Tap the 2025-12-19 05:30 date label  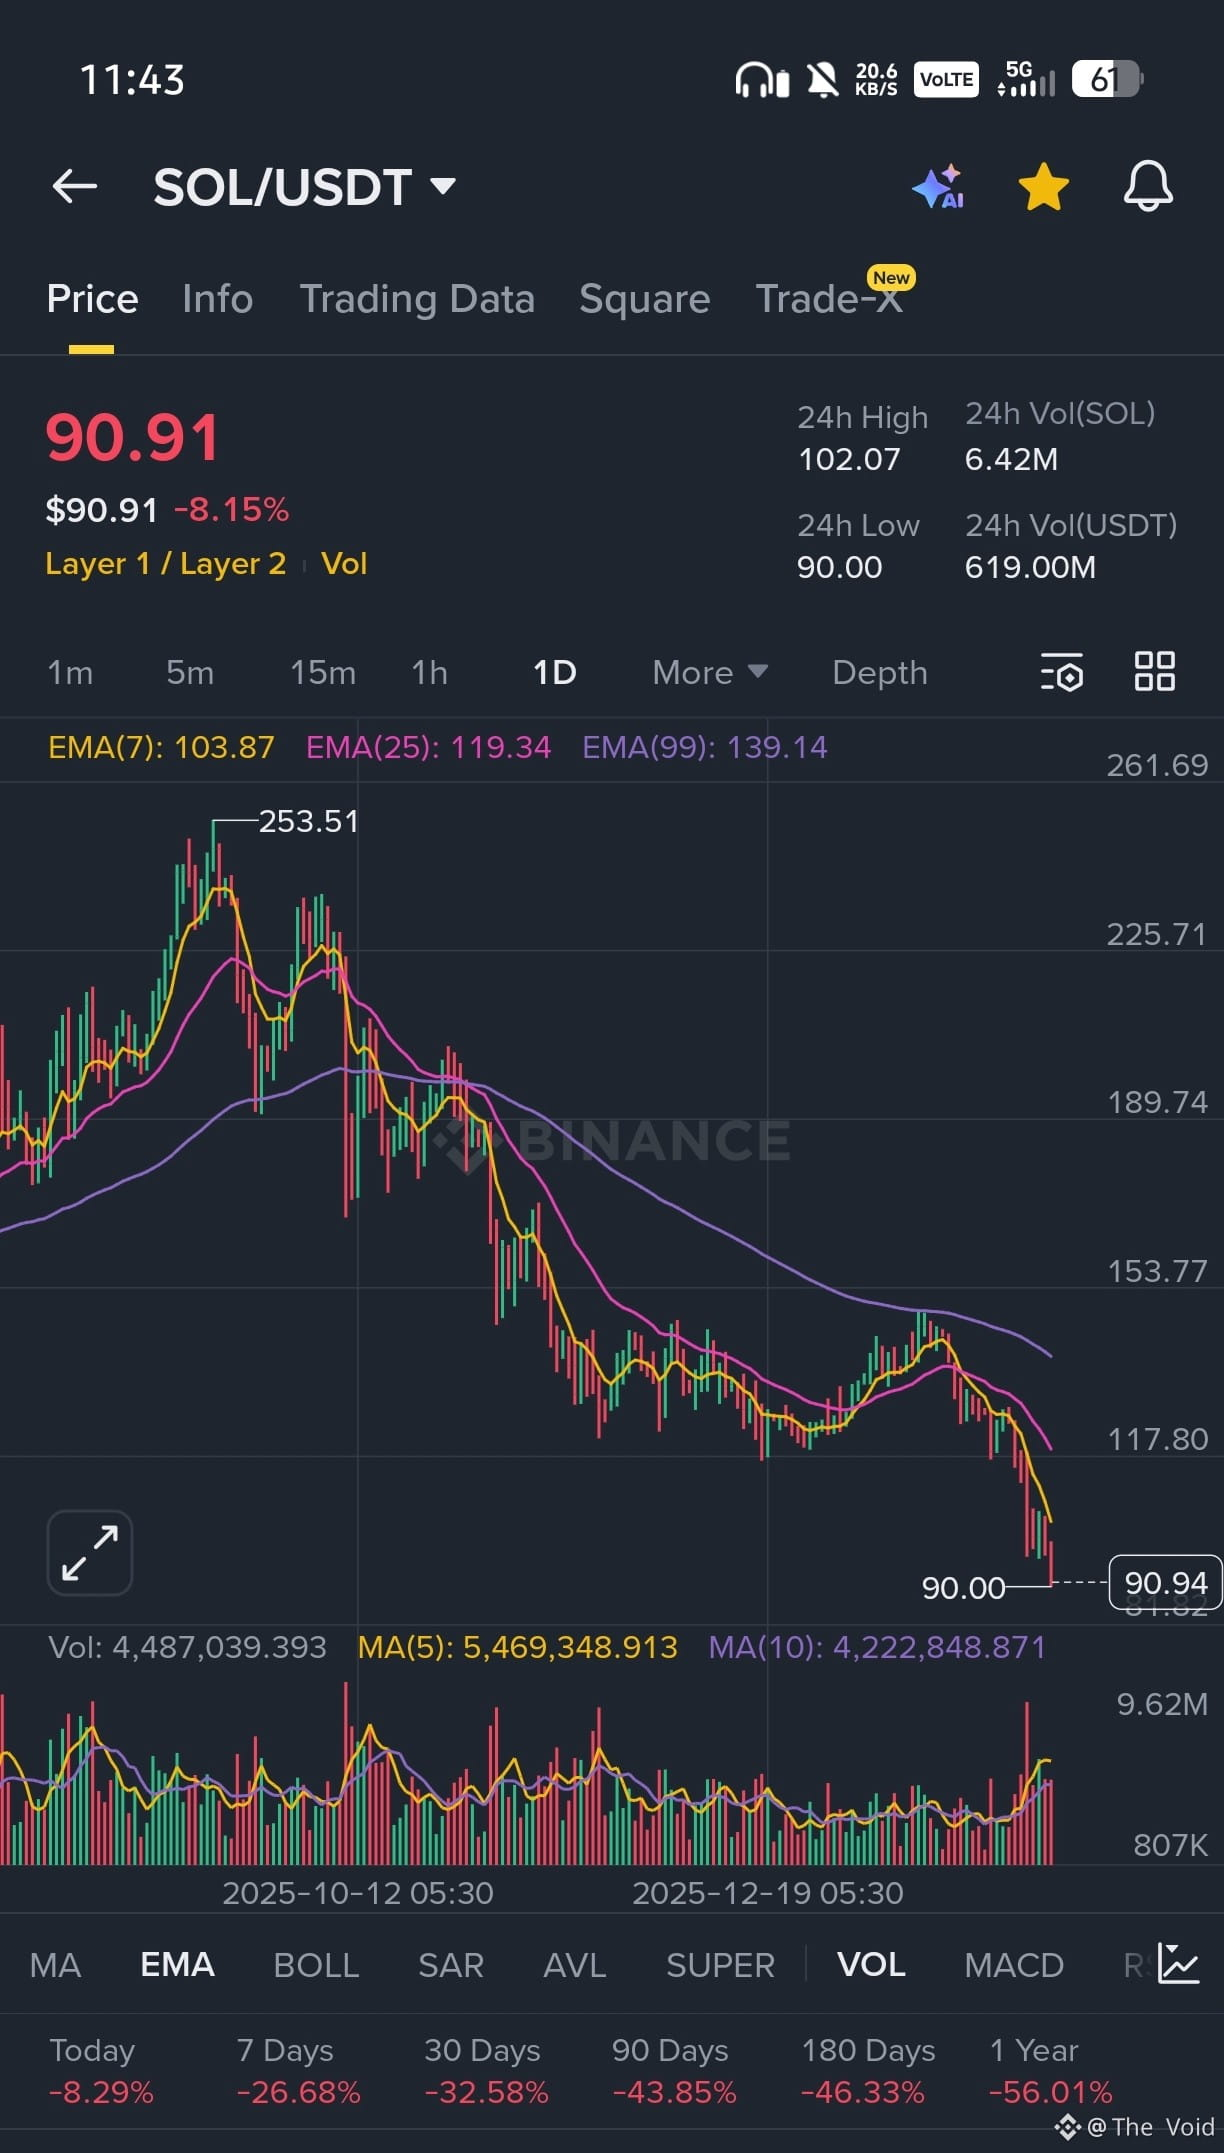point(768,1893)
